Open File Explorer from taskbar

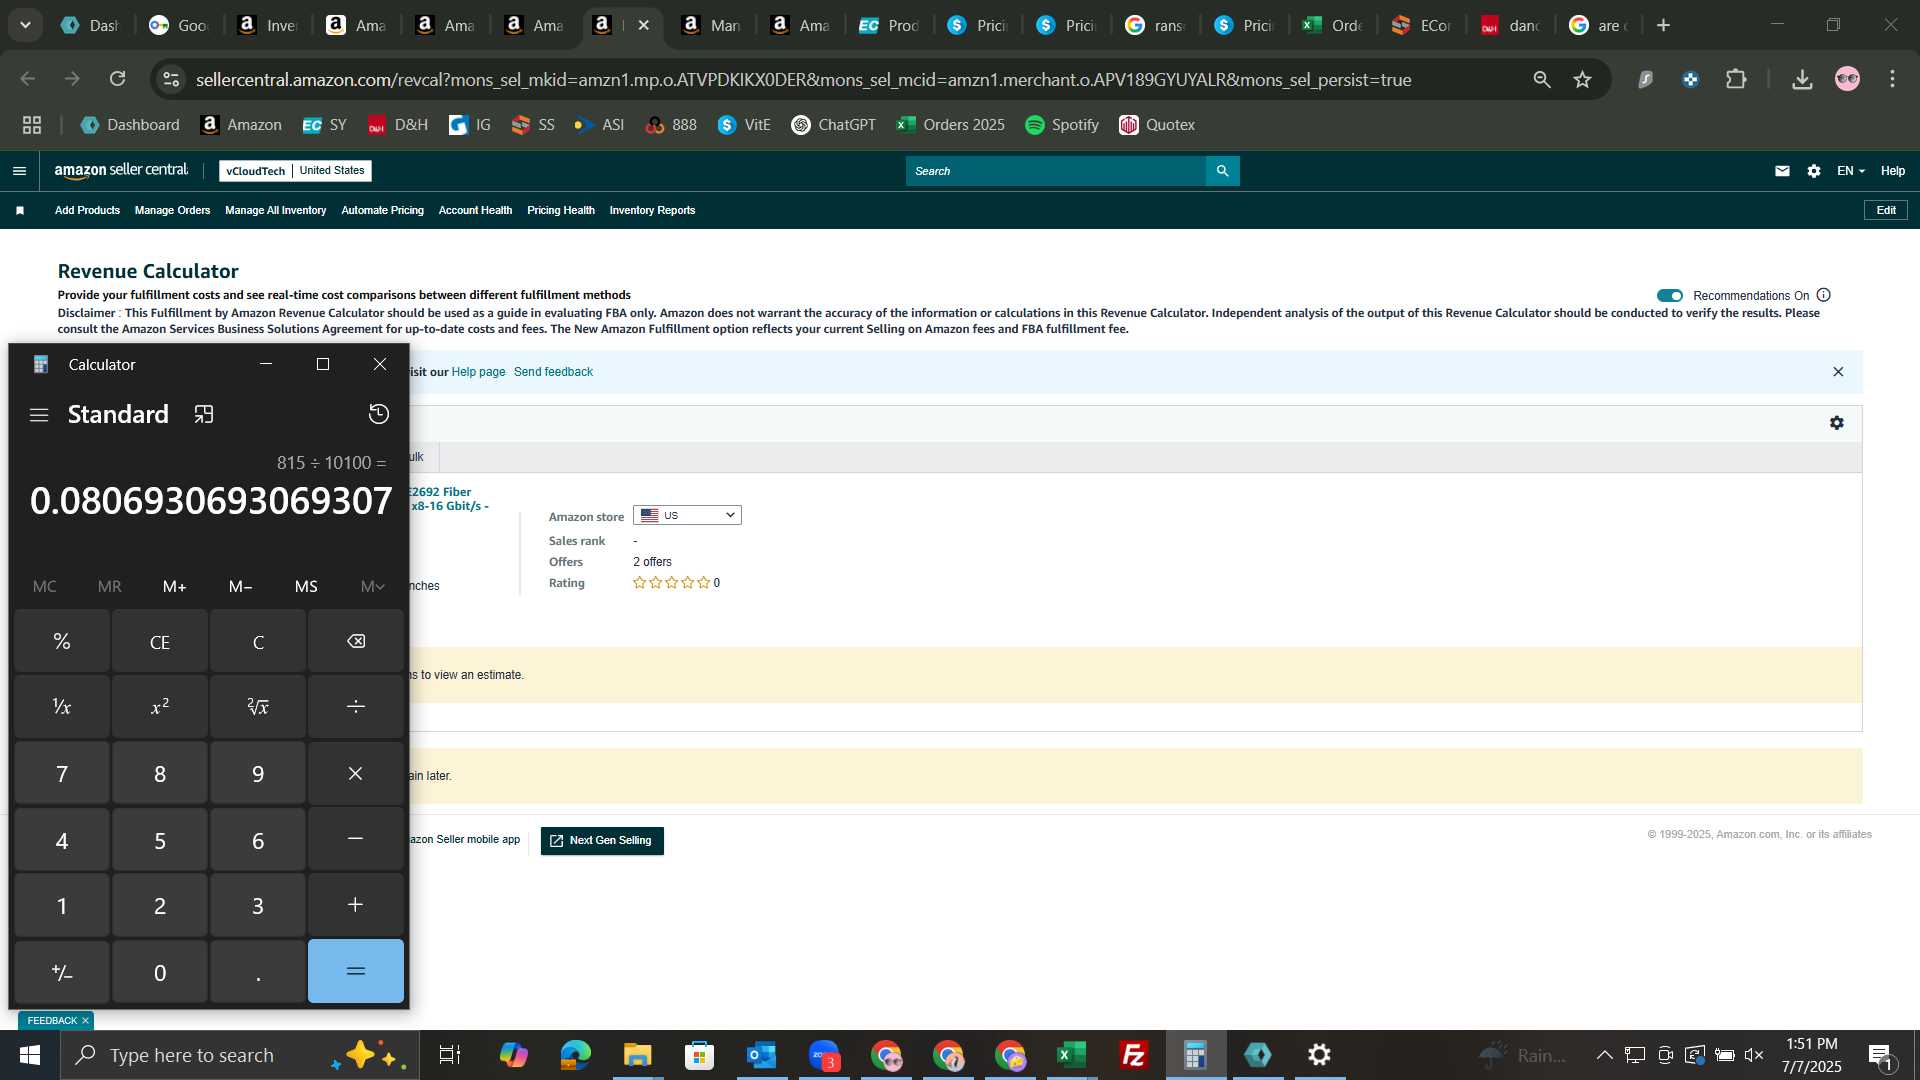click(637, 1055)
